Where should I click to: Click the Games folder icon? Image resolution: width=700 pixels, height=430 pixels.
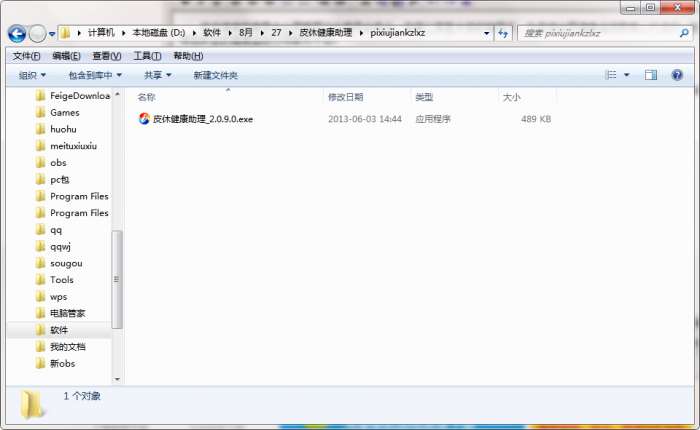point(41,112)
